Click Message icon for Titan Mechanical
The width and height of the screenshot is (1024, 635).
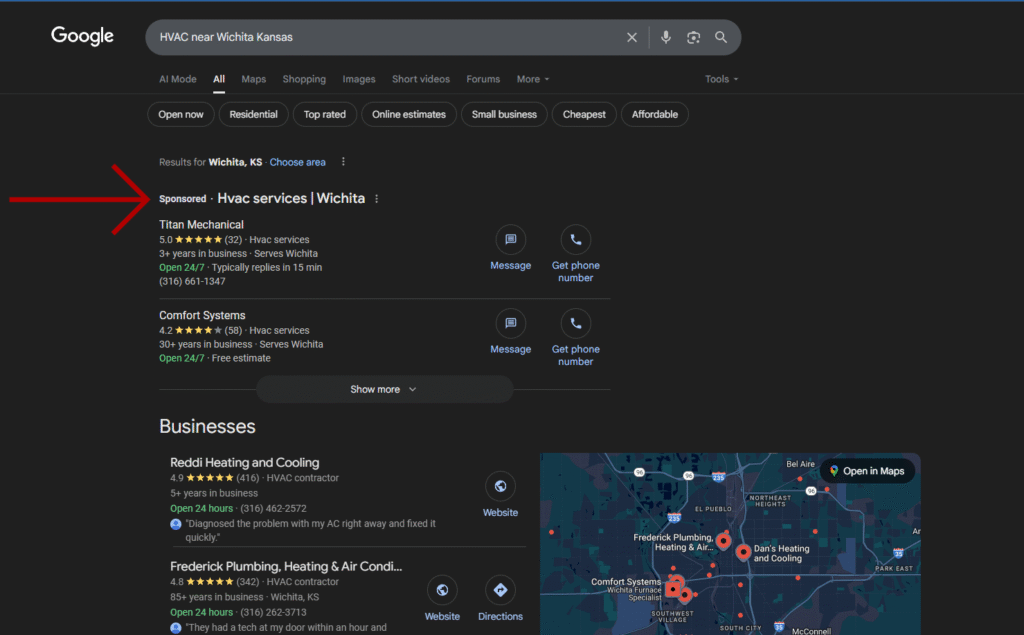click(x=511, y=240)
